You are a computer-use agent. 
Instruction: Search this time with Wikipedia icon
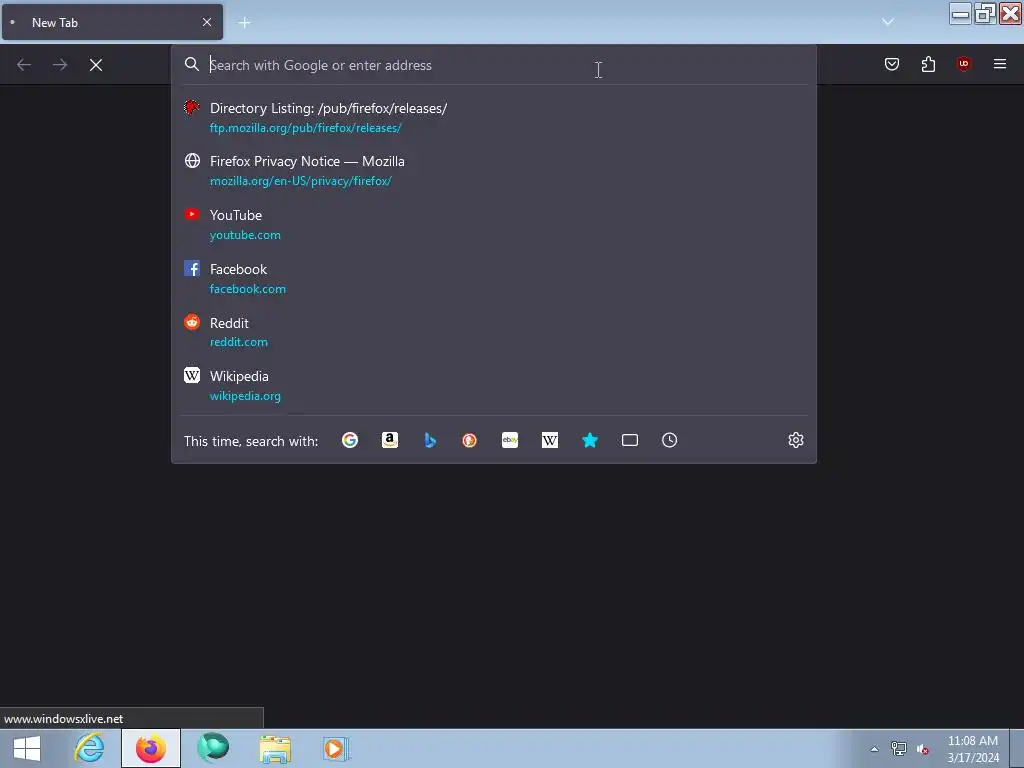pyautogui.click(x=550, y=440)
